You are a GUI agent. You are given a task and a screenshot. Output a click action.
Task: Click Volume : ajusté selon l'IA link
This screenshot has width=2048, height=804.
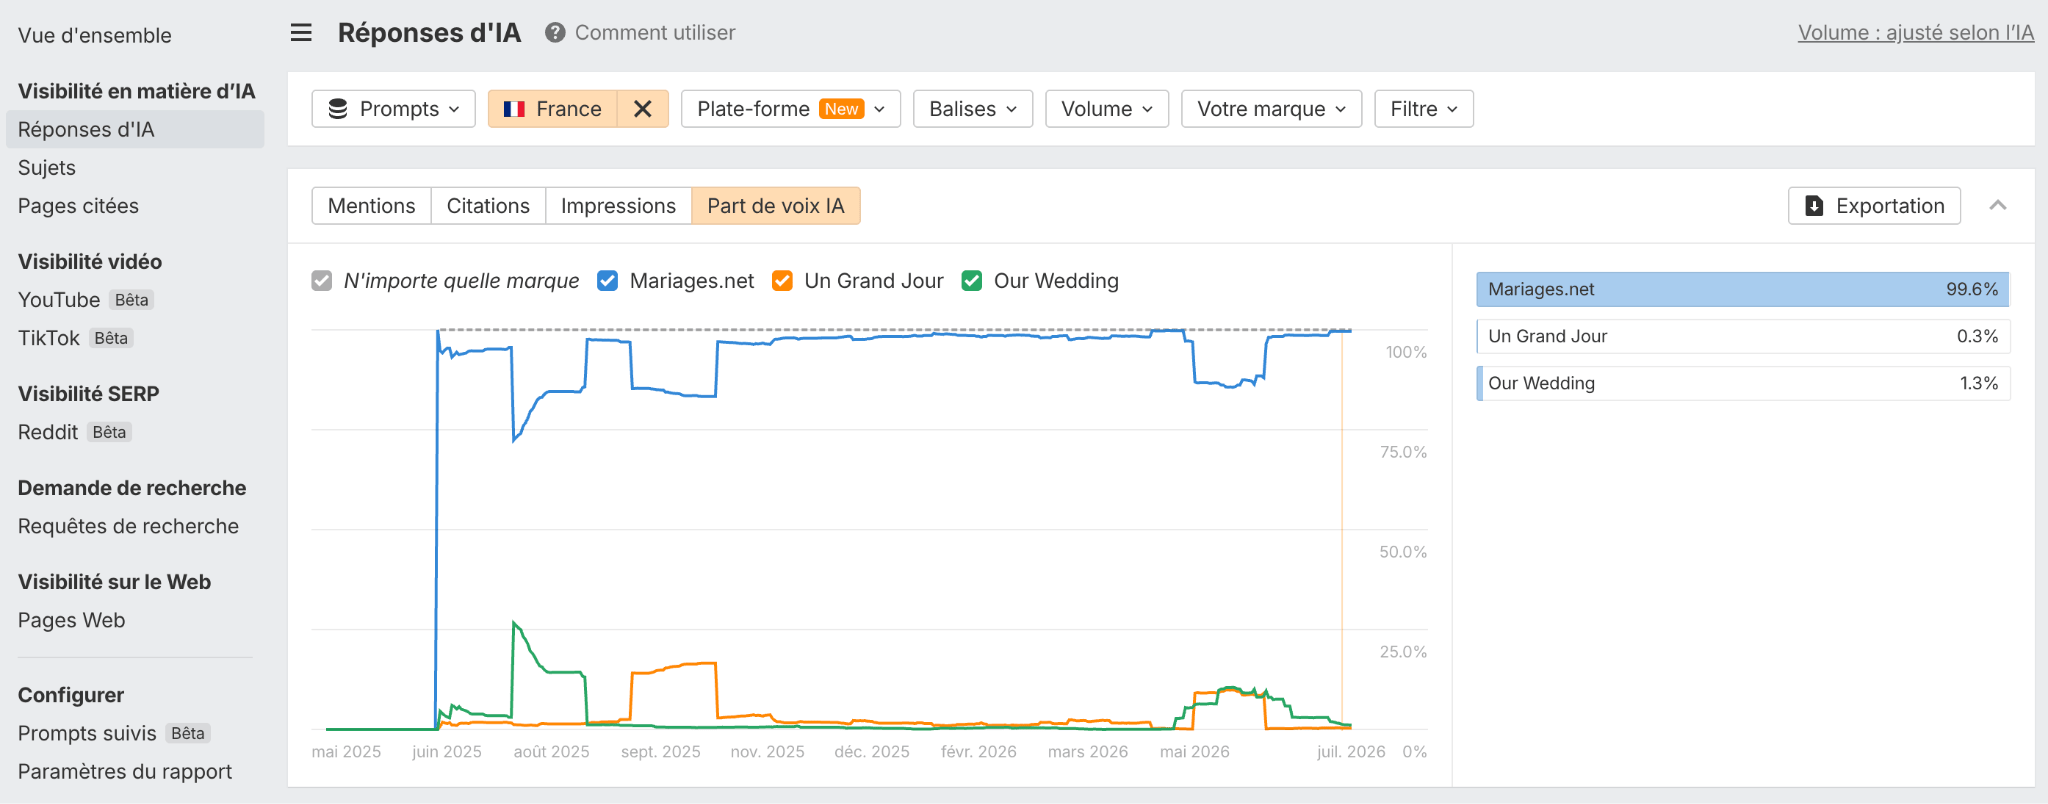(x=1916, y=33)
